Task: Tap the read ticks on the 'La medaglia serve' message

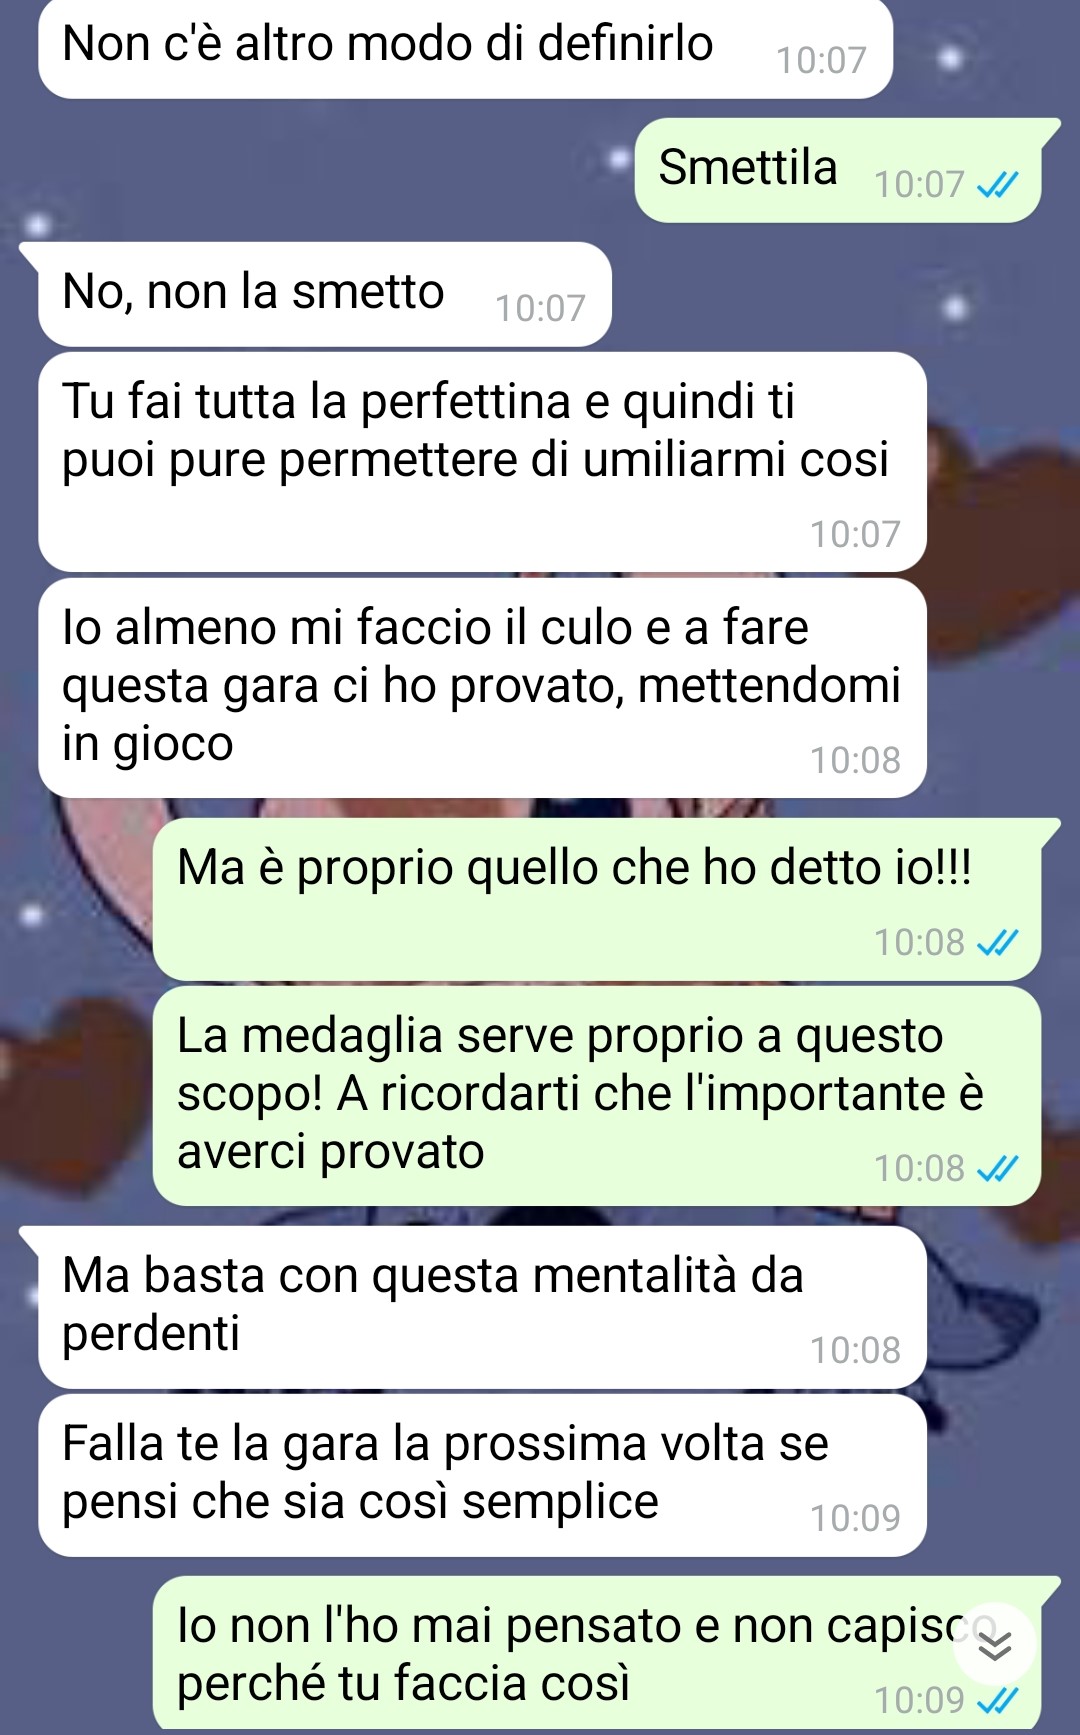Action: (x=996, y=1169)
